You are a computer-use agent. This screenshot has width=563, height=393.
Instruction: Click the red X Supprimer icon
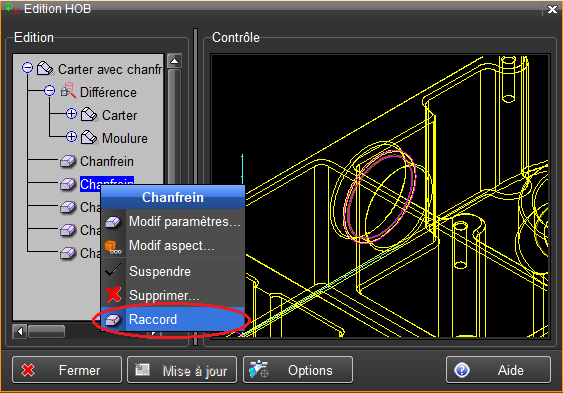(113, 295)
